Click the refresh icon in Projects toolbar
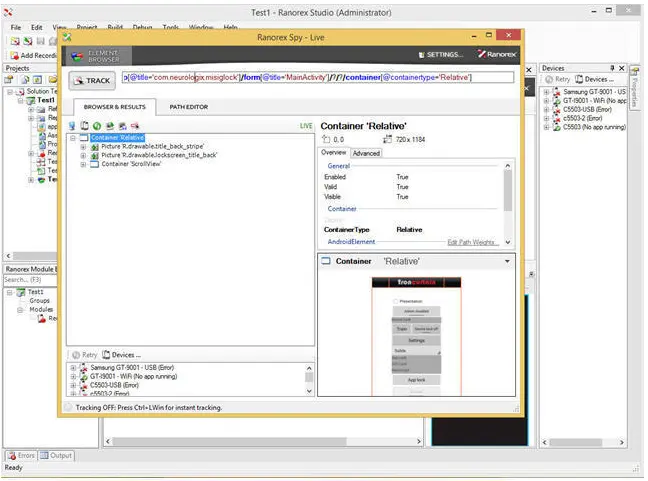This screenshot has height=481, width=648. click(25, 79)
